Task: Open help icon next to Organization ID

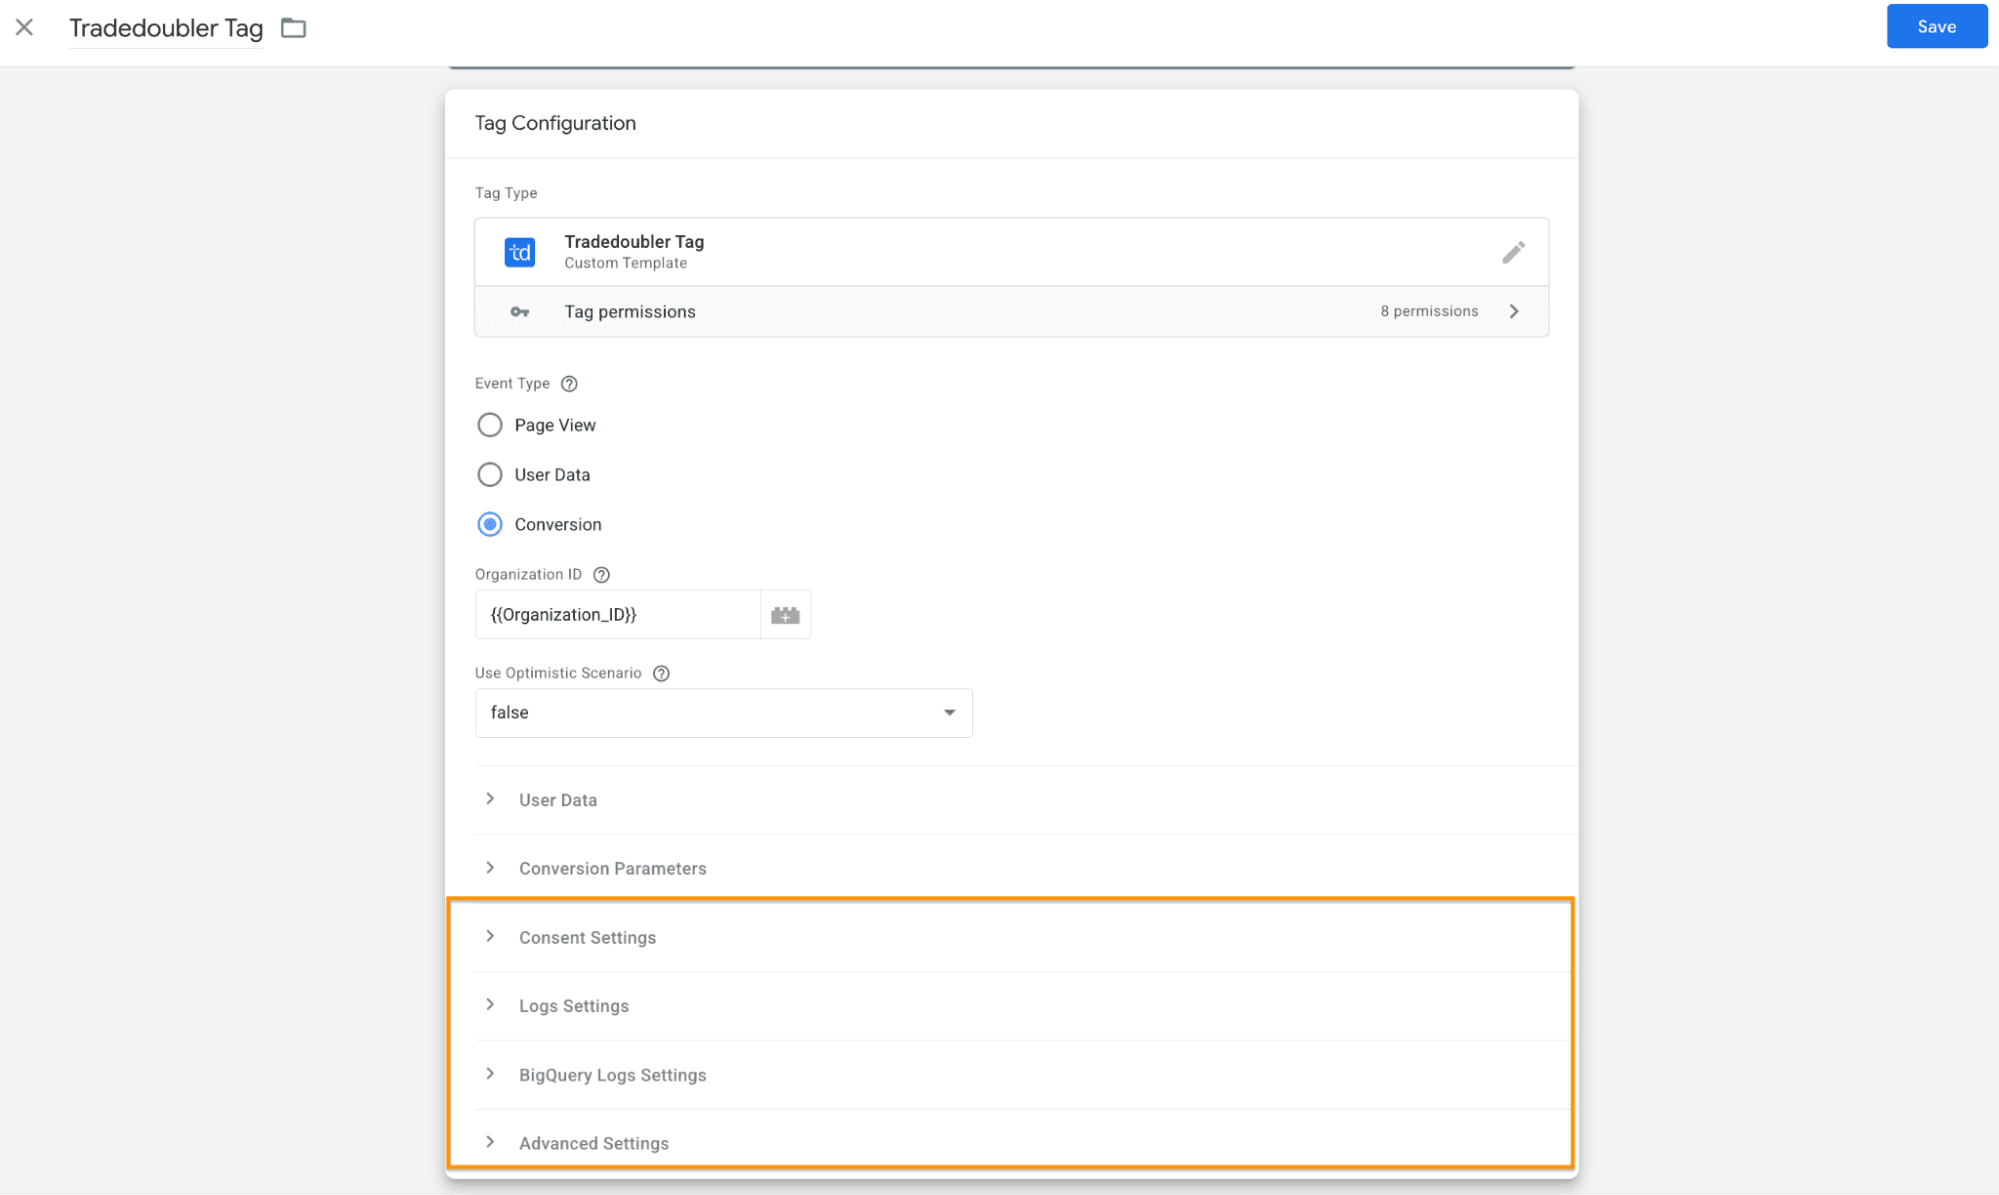Action: coord(601,575)
